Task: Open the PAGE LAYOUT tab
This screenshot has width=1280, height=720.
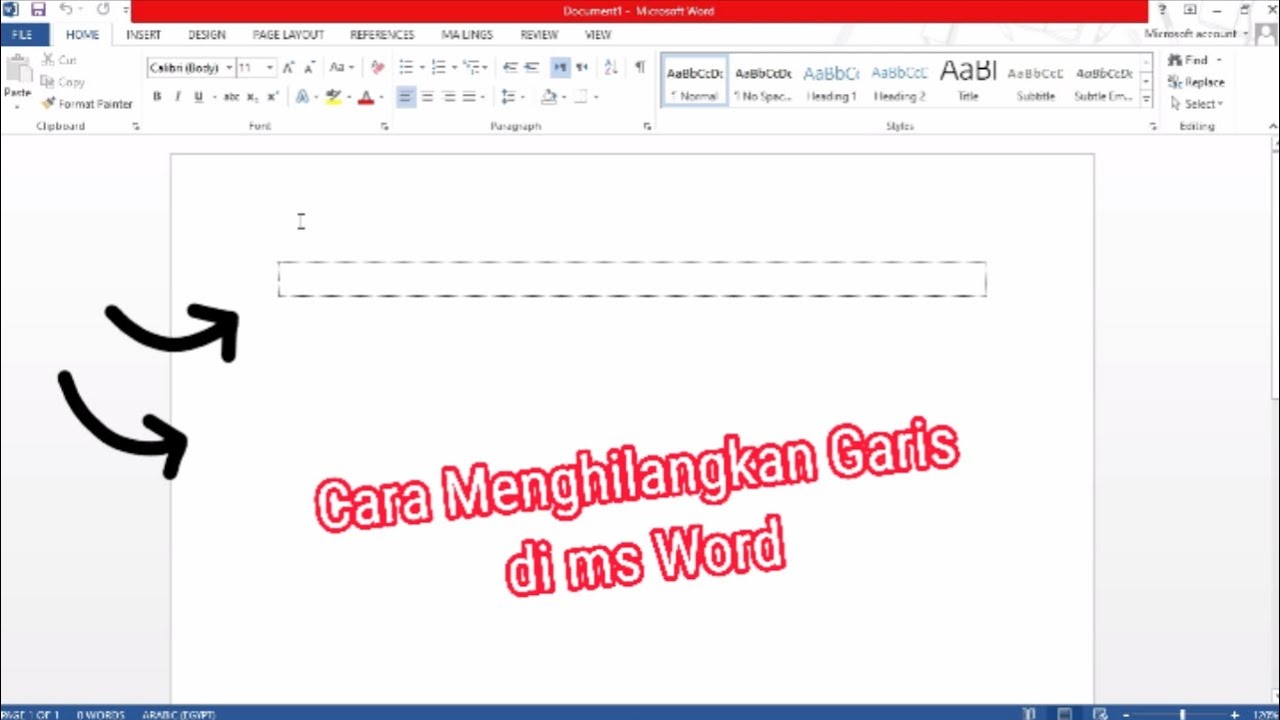Action: [x=288, y=35]
